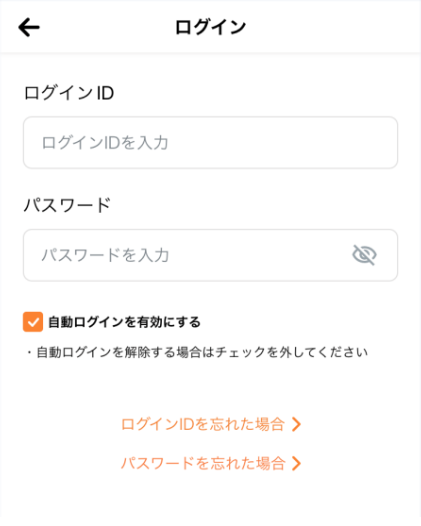
Task: Toggle auto-login via 自動ログインを有効にする label
Action: tap(124, 322)
